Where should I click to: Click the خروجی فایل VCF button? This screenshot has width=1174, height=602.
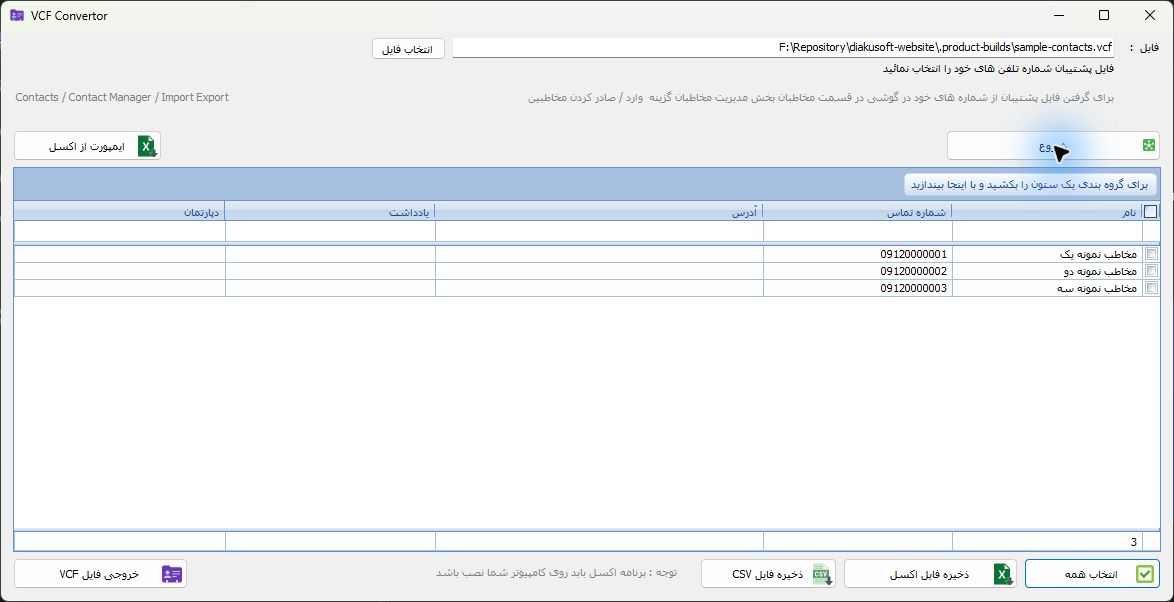100,574
